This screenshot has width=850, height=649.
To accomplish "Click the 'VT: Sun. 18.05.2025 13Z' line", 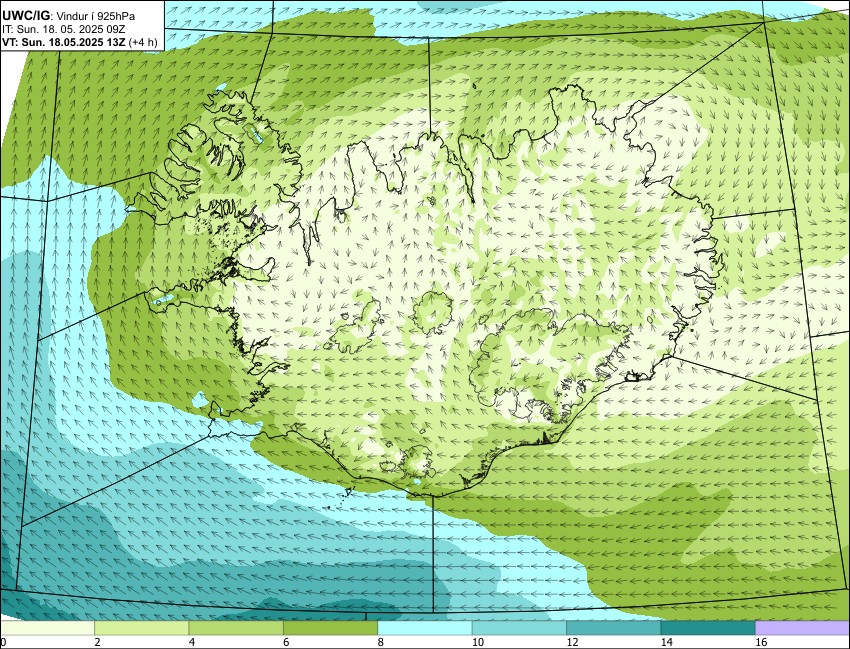I will pyautogui.click(x=64, y=42).
